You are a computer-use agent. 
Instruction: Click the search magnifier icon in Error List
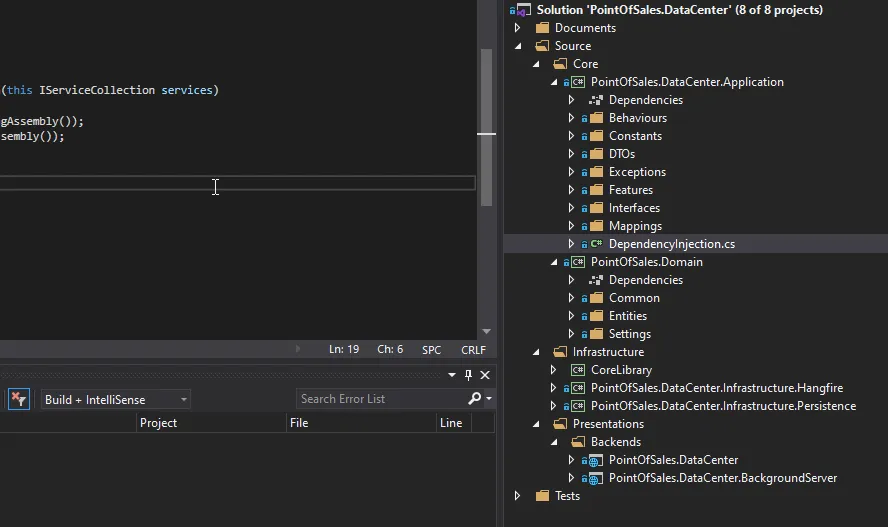click(x=475, y=399)
